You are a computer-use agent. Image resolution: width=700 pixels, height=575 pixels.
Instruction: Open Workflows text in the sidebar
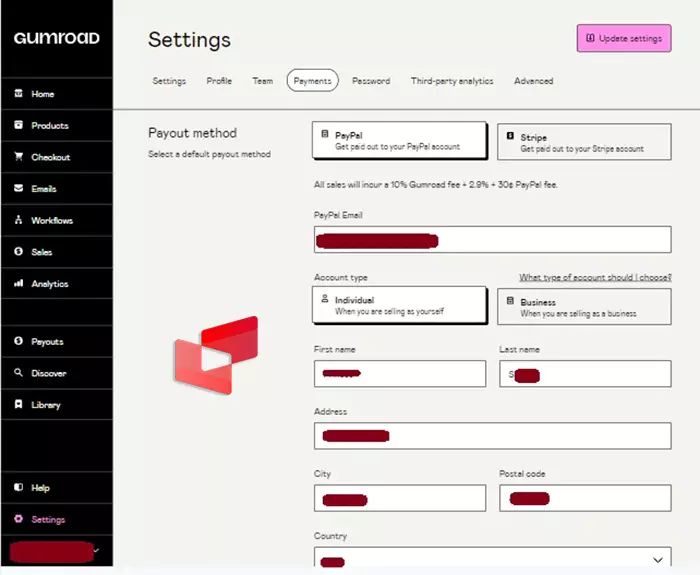pos(52,221)
